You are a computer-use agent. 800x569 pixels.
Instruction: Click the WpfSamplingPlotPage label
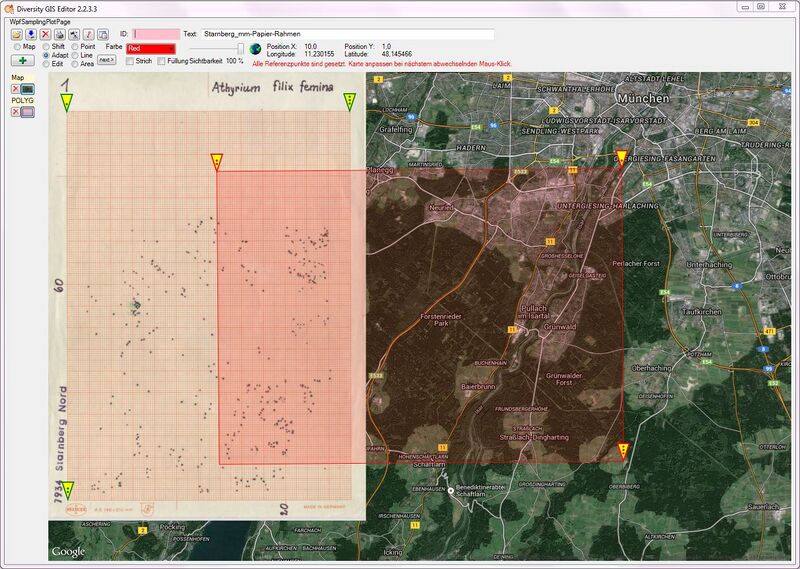coord(40,22)
